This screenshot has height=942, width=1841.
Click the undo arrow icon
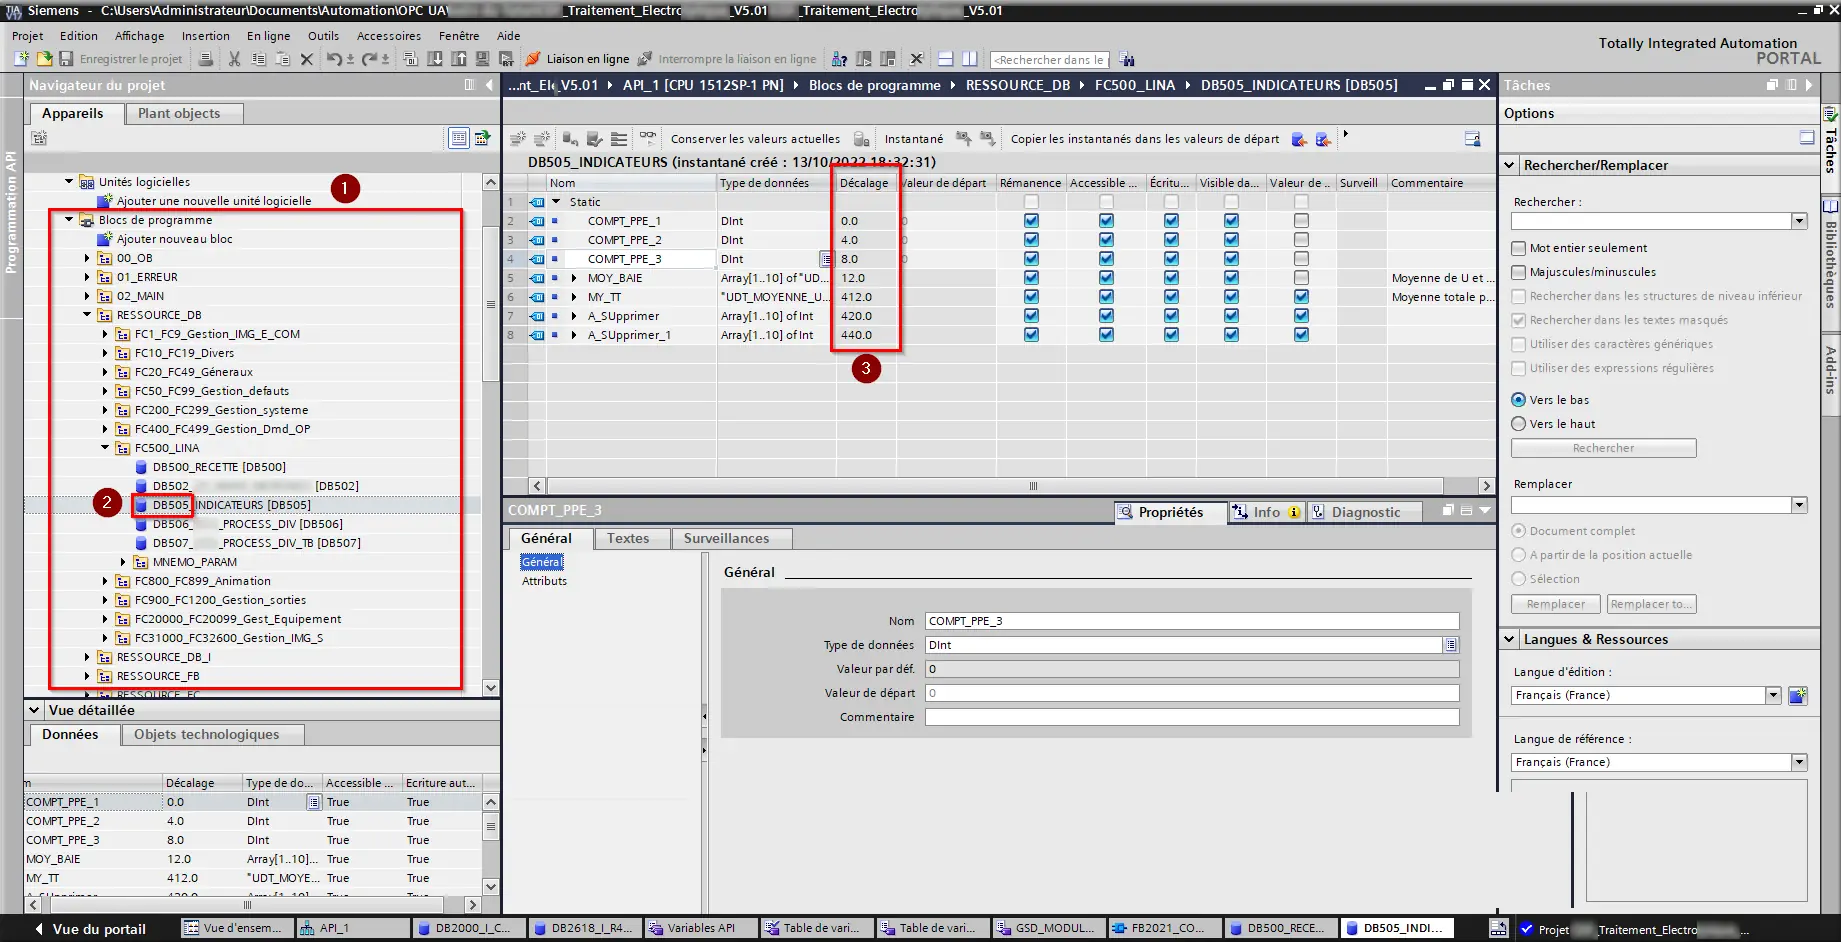pos(334,59)
